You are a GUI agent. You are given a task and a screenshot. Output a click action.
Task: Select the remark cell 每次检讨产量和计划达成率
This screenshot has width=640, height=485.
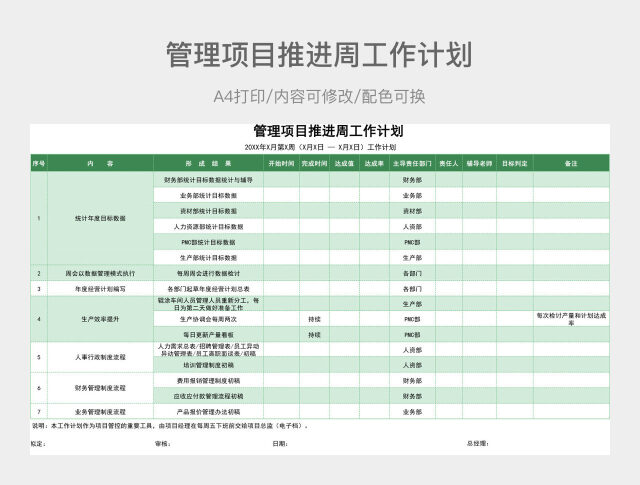click(x=571, y=319)
